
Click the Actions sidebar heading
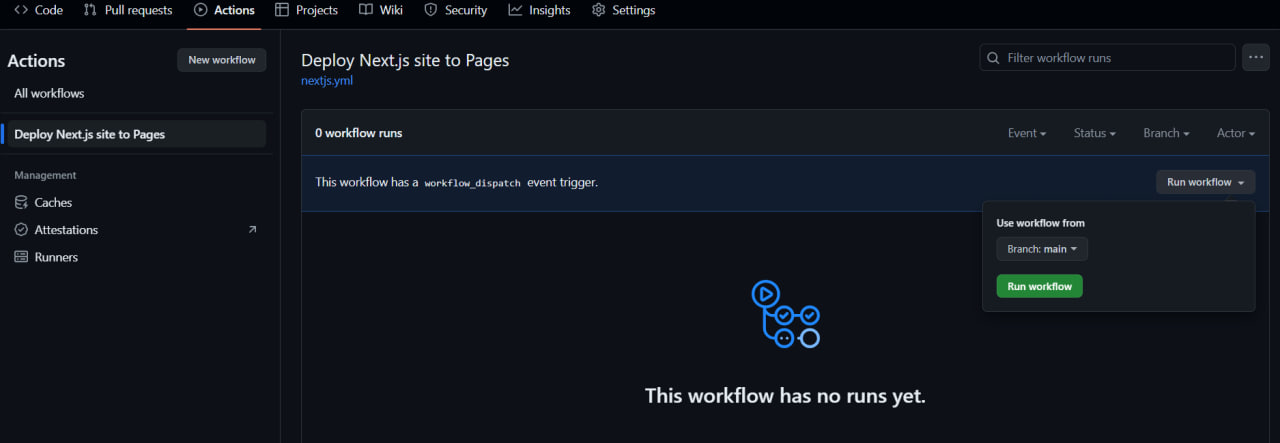36,61
